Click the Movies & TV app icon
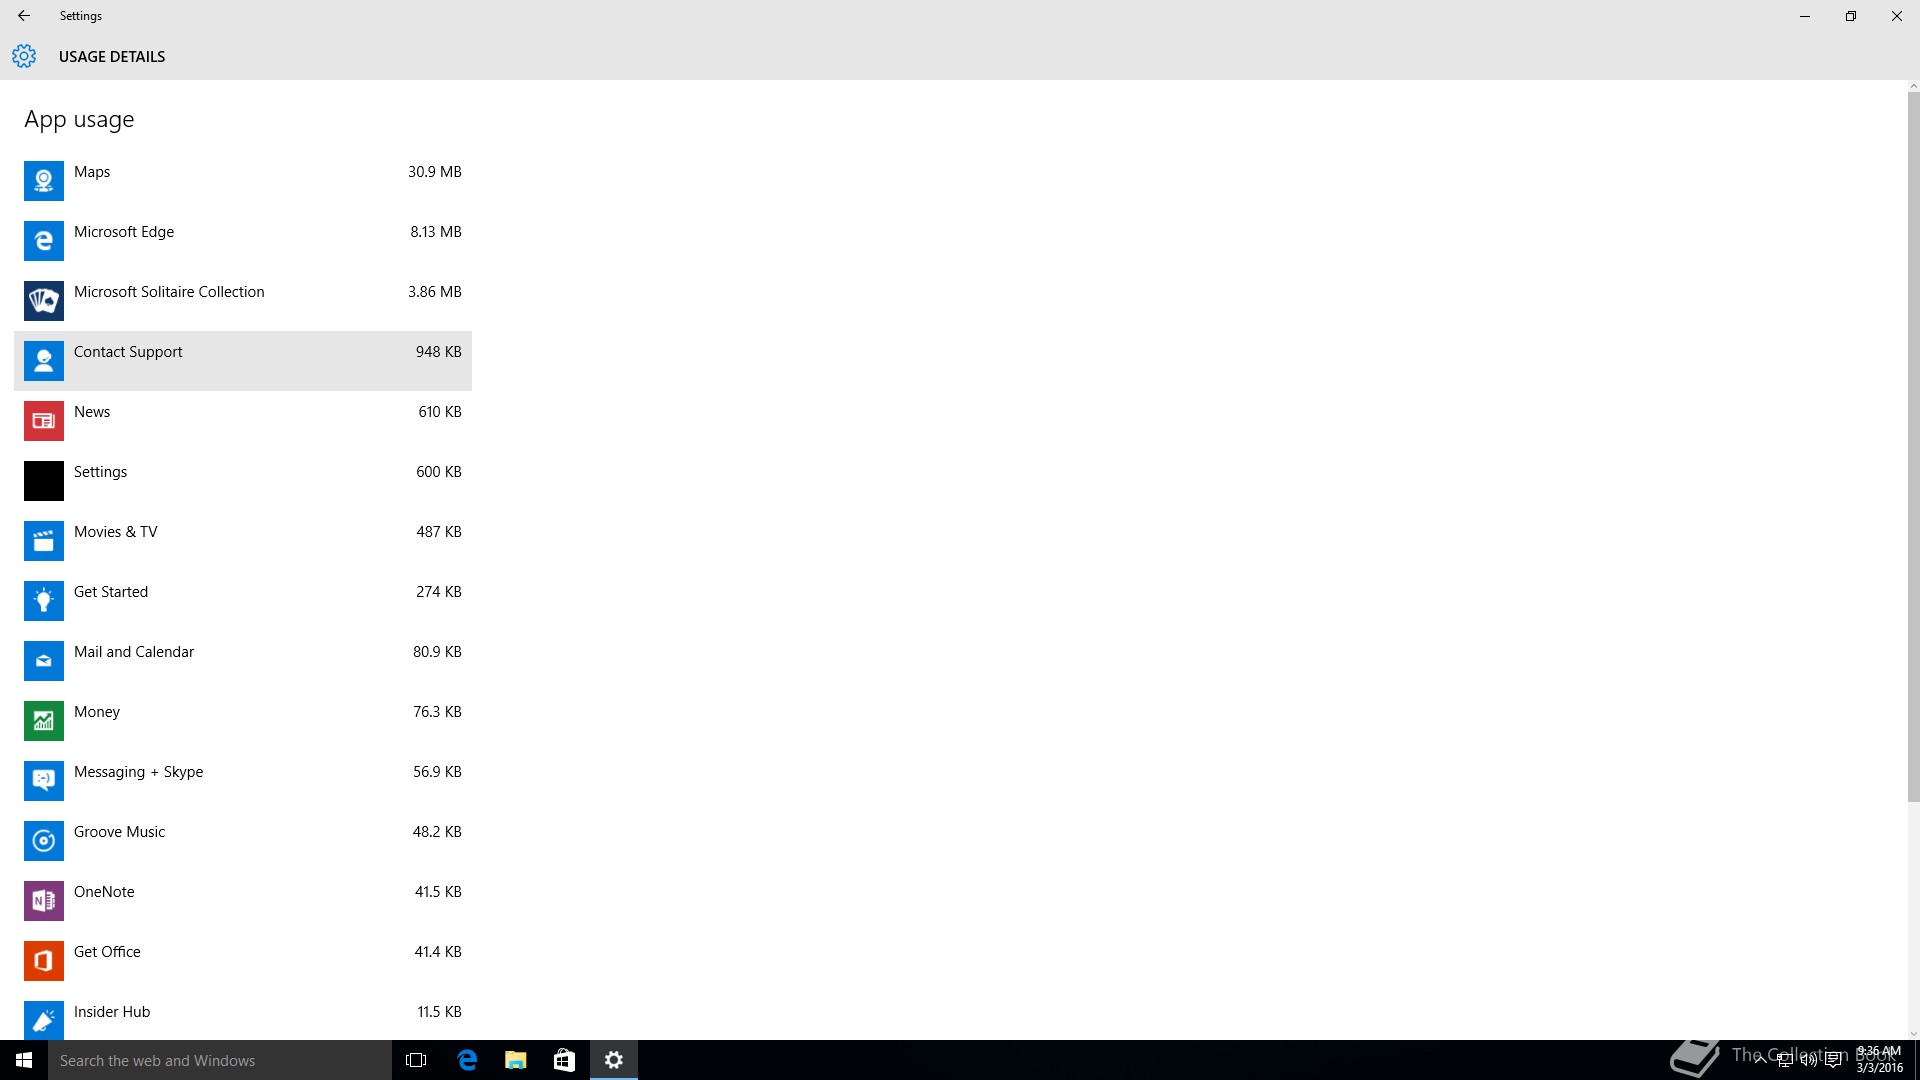1920x1080 pixels. 44,541
